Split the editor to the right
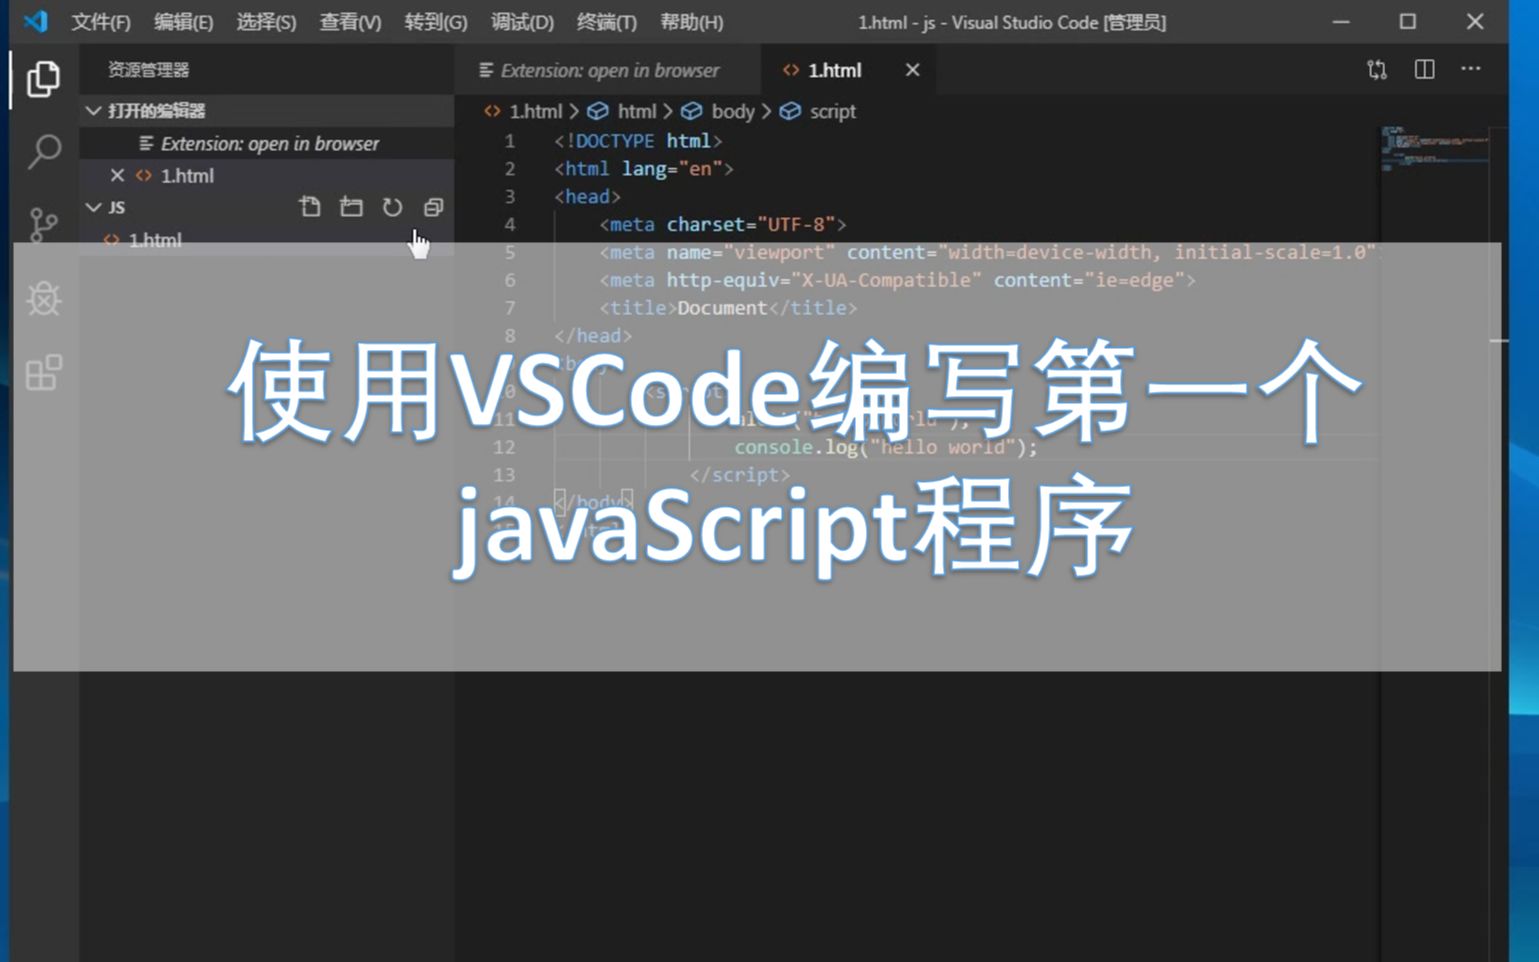The width and height of the screenshot is (1539, 962). pyautogui.click(x=1424, y=69)
